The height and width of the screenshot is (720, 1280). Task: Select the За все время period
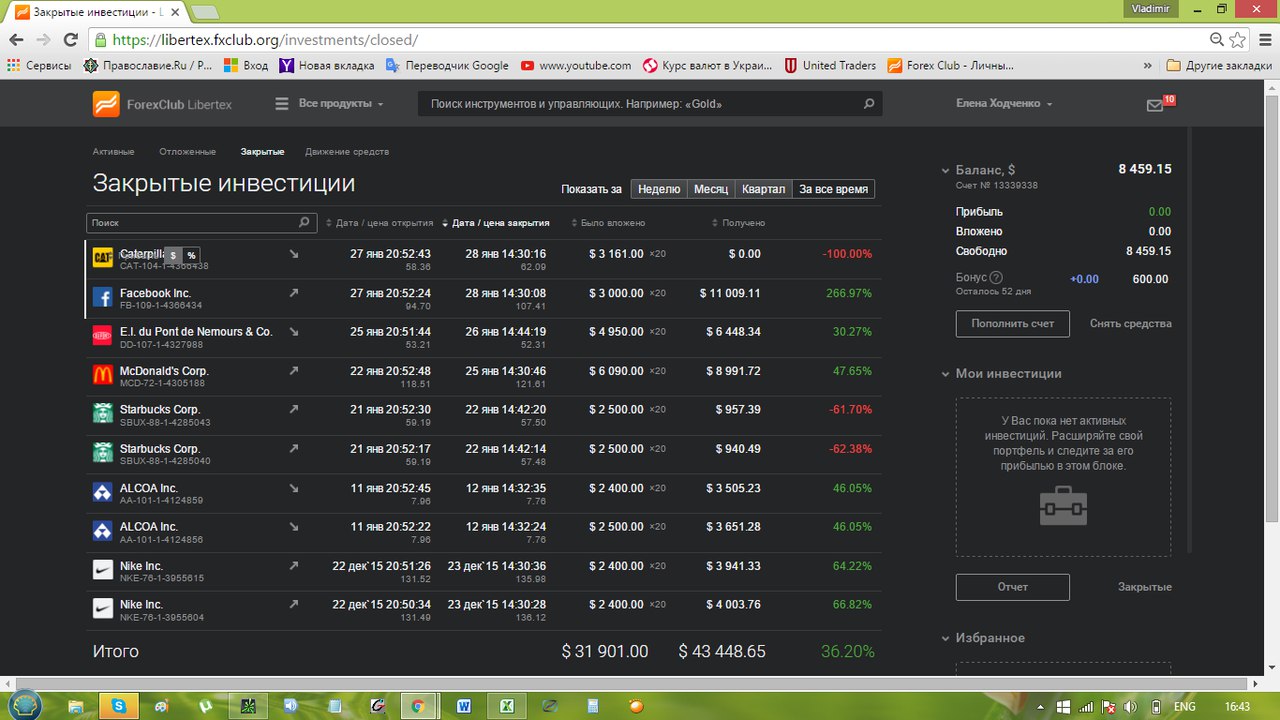point(834,189)
